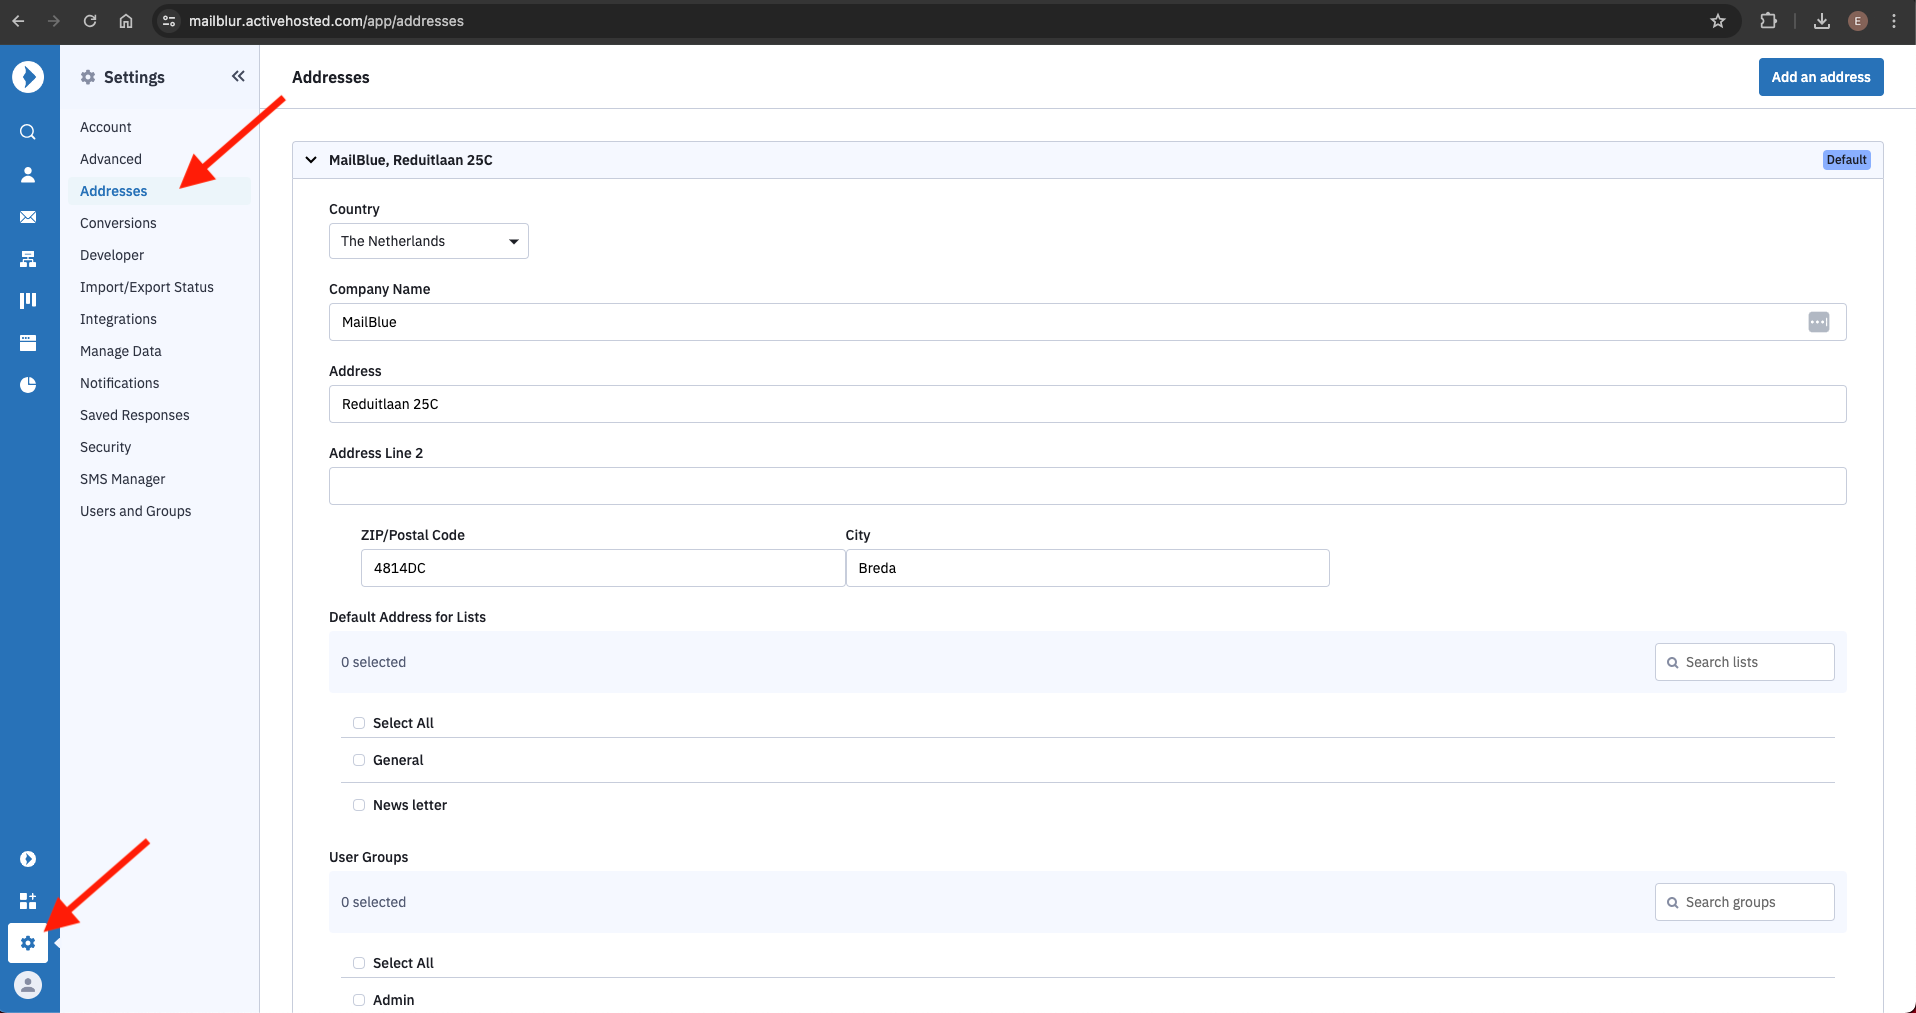Open the user profile avatar icon

(28, 985)
